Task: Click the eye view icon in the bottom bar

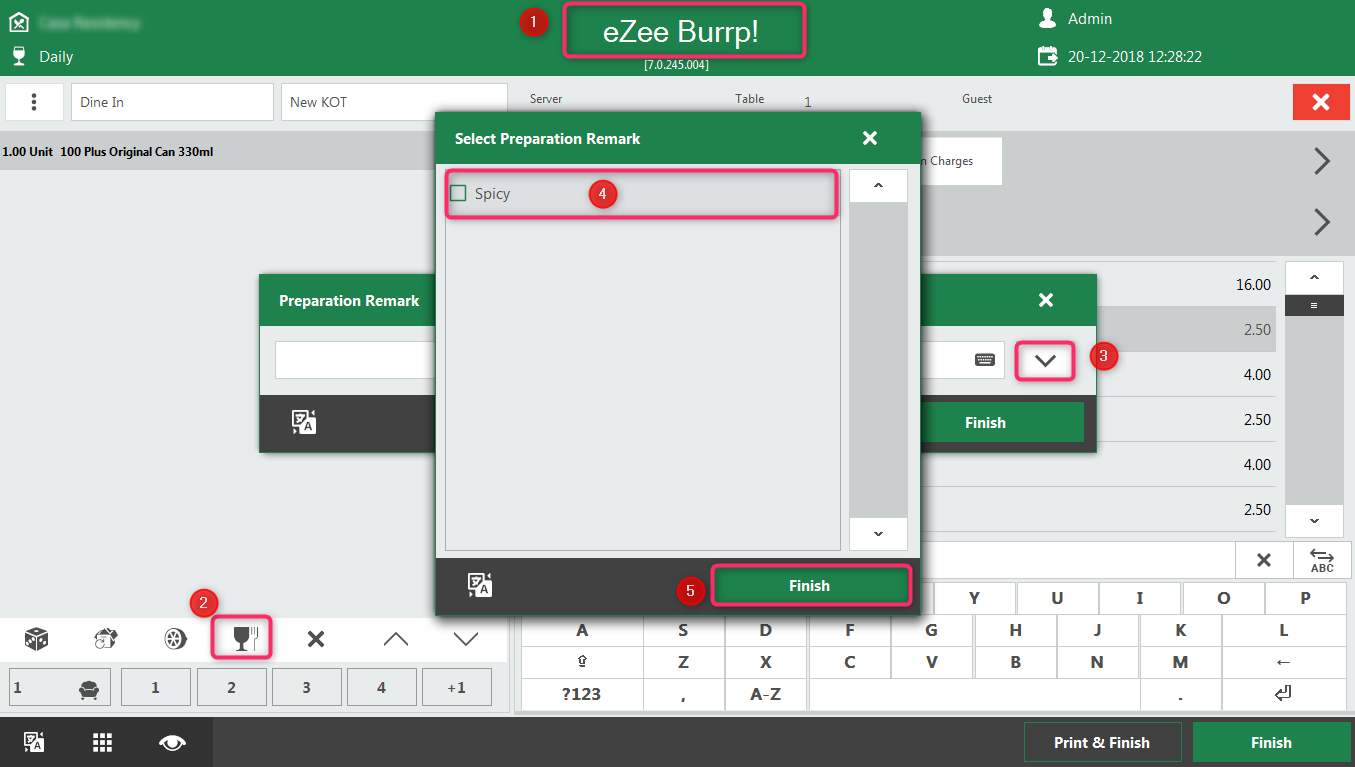Action: pyautogui.click(x=173, y=742)
